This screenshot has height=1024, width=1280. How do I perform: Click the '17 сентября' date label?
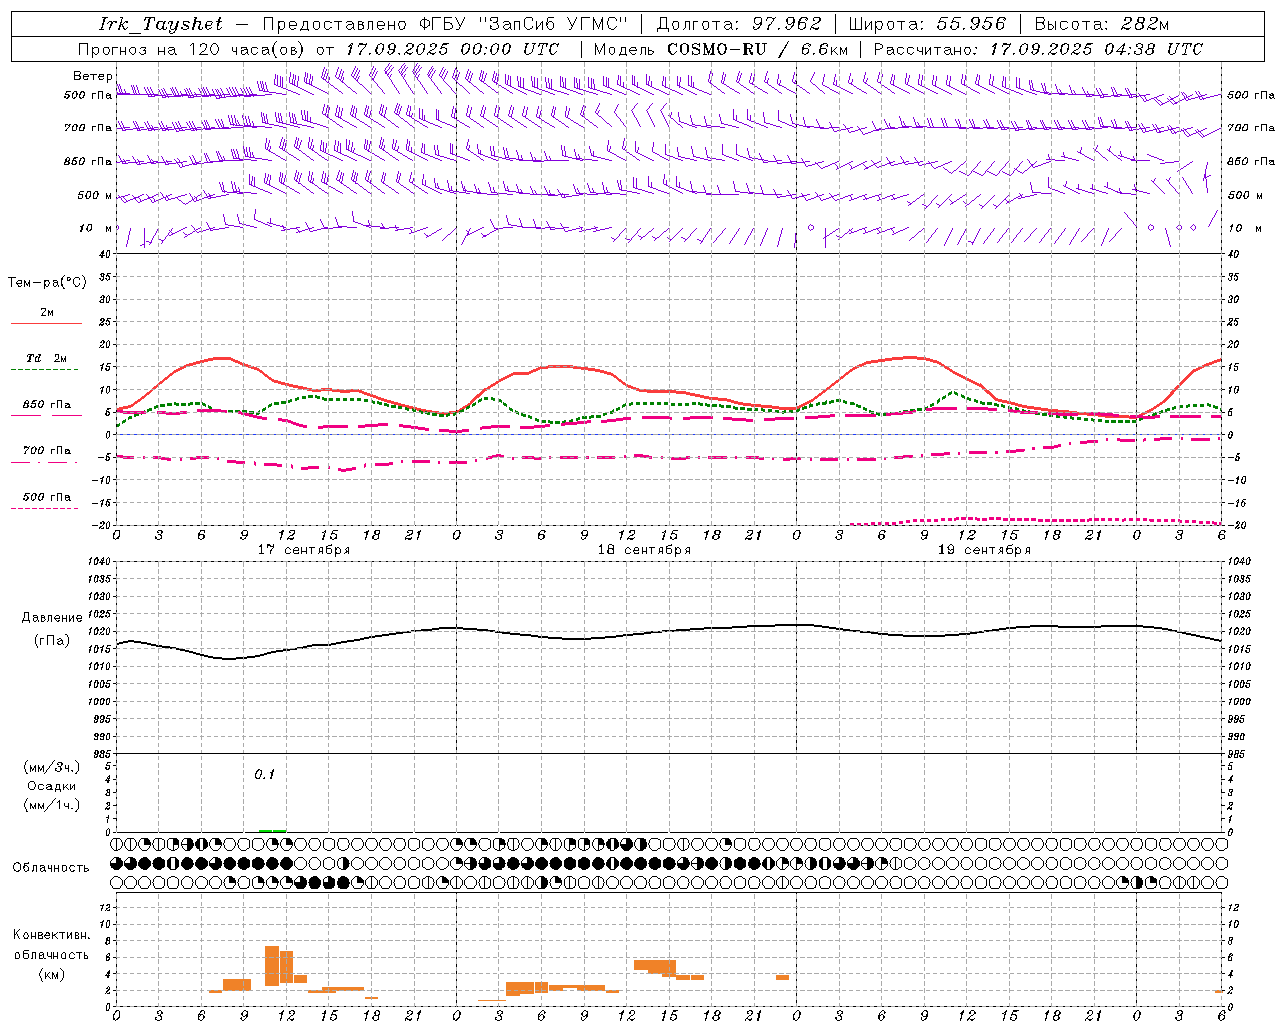point(304,550)
